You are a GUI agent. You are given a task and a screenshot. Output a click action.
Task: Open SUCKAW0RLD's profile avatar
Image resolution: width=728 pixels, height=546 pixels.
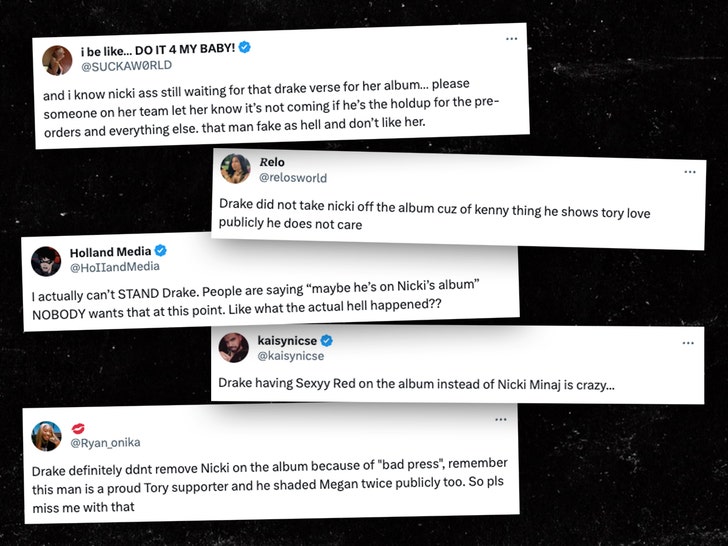[57, 59]
